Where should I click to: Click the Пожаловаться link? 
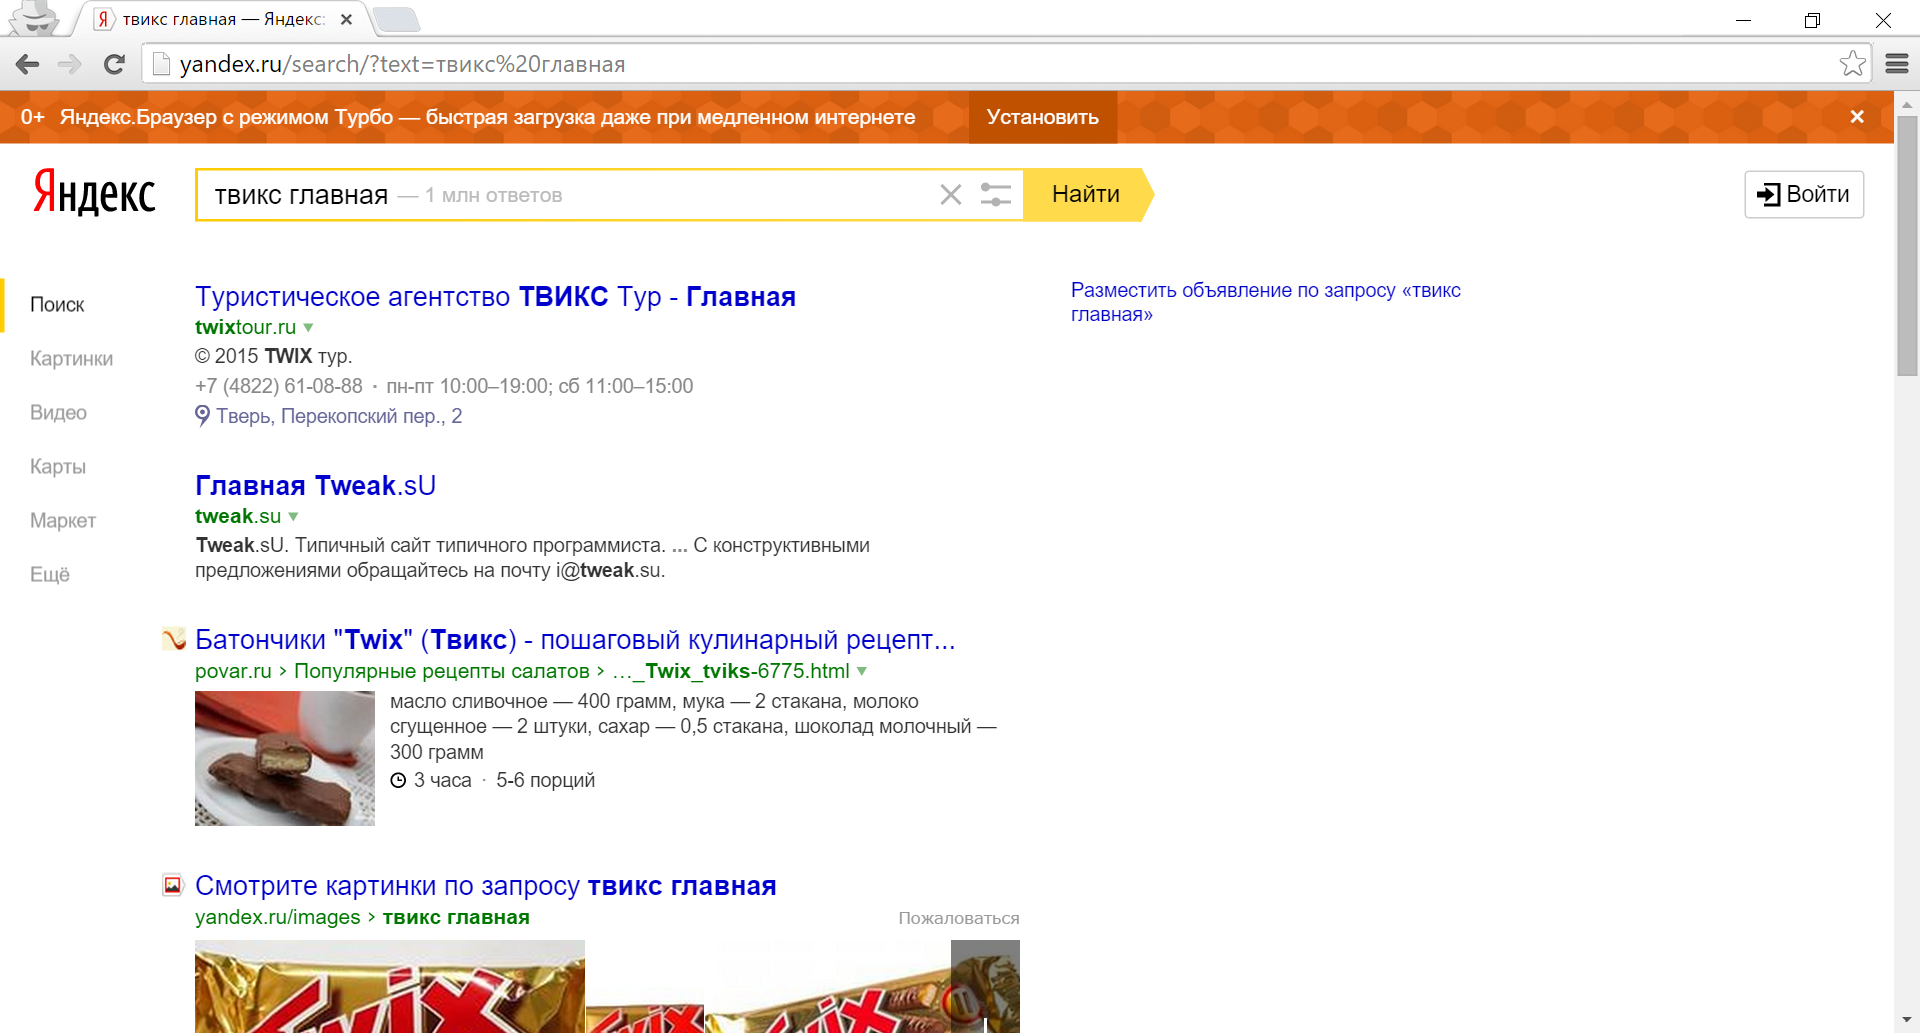(958, 918)
